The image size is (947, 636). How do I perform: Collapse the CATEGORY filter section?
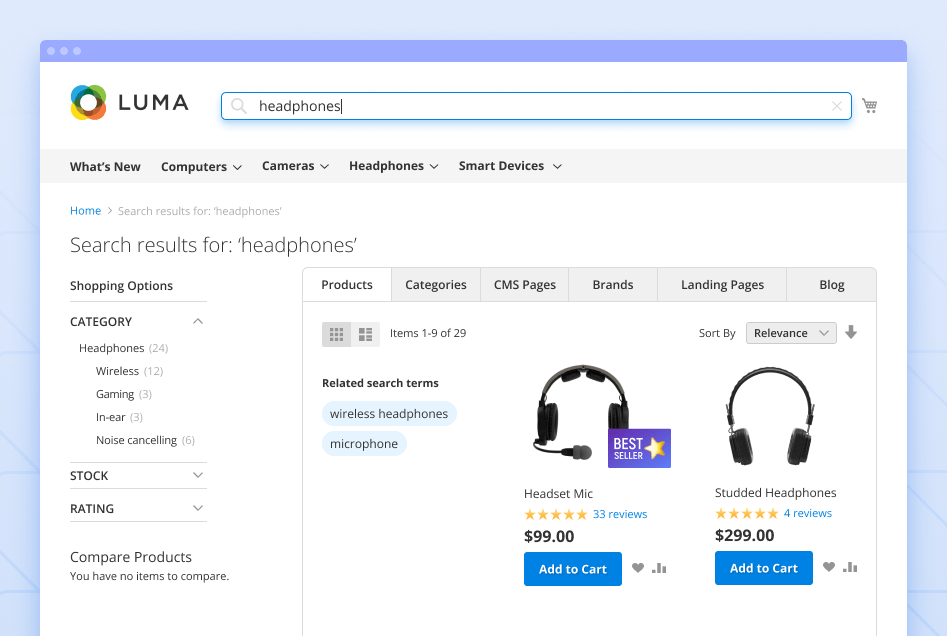click(197, 321)
